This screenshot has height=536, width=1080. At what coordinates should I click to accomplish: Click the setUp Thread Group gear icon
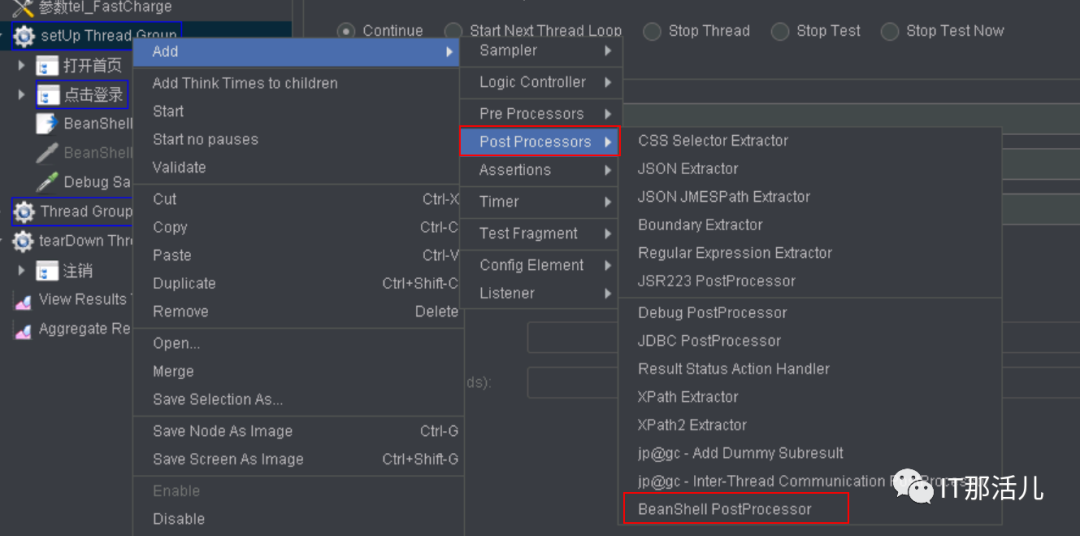tap(23, 36)
